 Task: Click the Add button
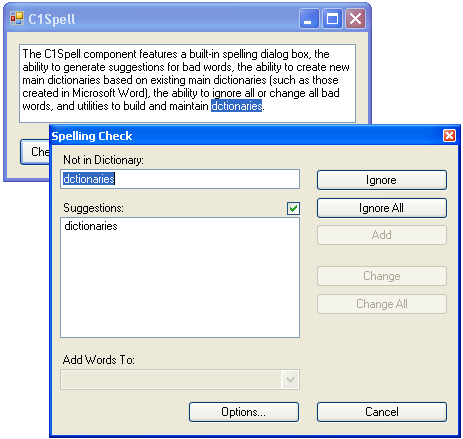coord(382,235)
